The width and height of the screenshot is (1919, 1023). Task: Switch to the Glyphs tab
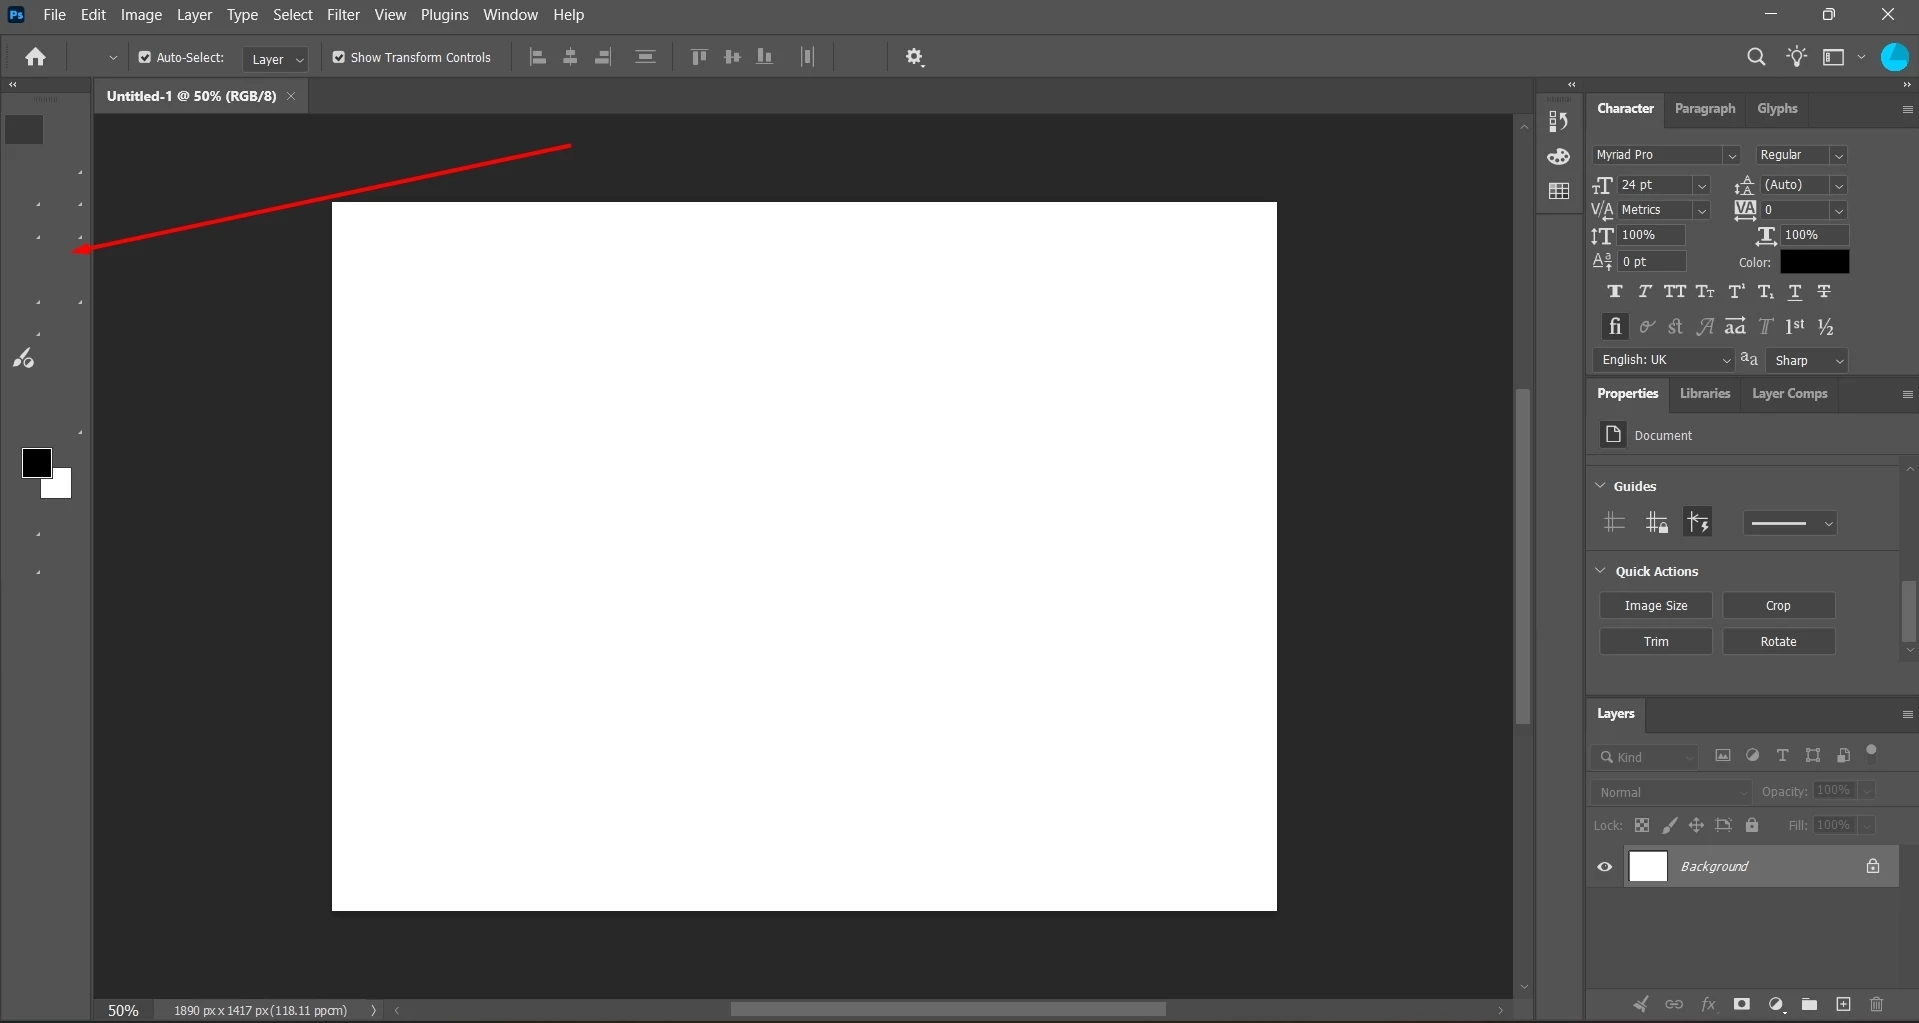1777,108
